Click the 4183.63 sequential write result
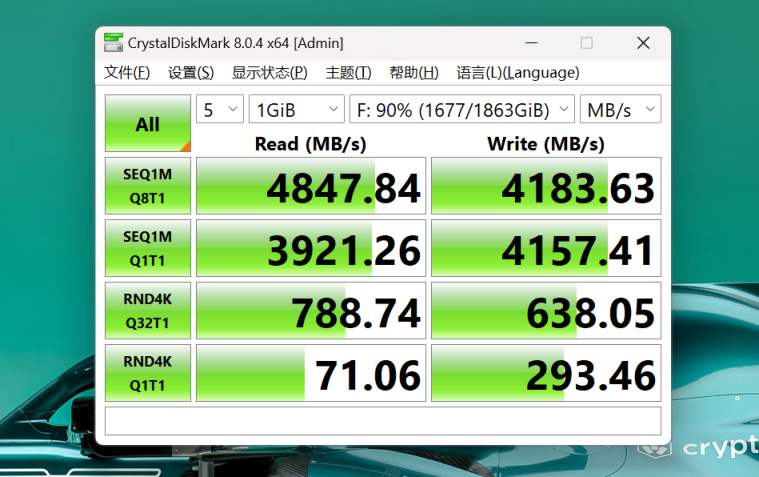 tap(546, 186)
